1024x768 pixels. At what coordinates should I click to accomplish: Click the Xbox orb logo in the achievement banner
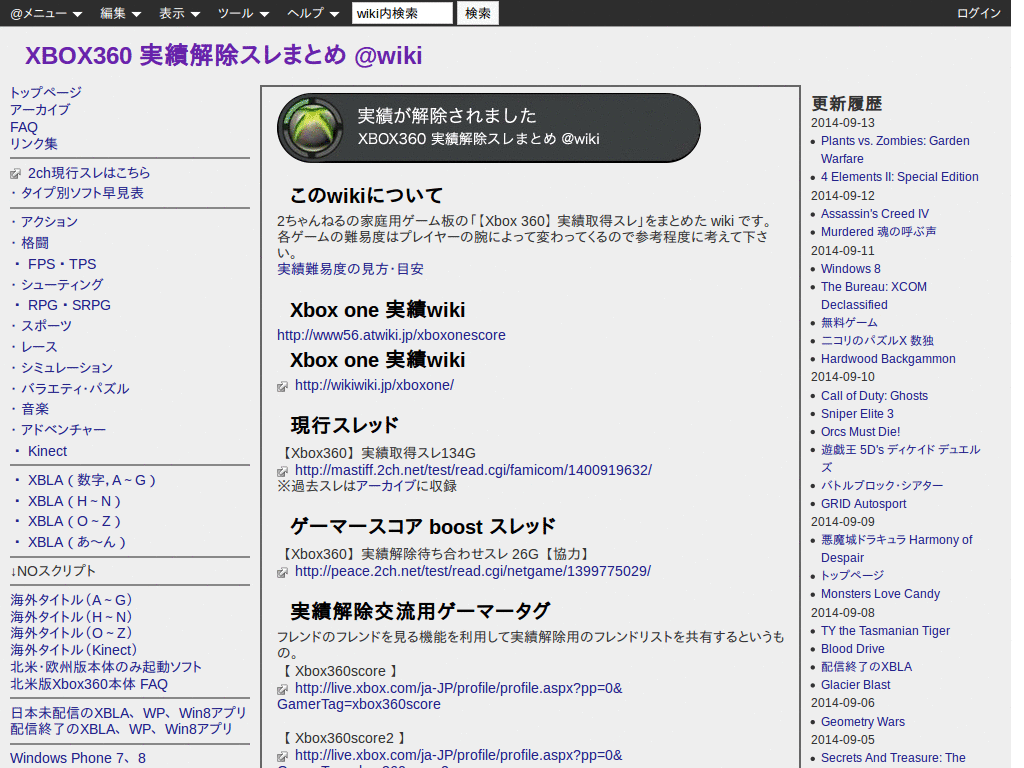[x=311, y=127]
